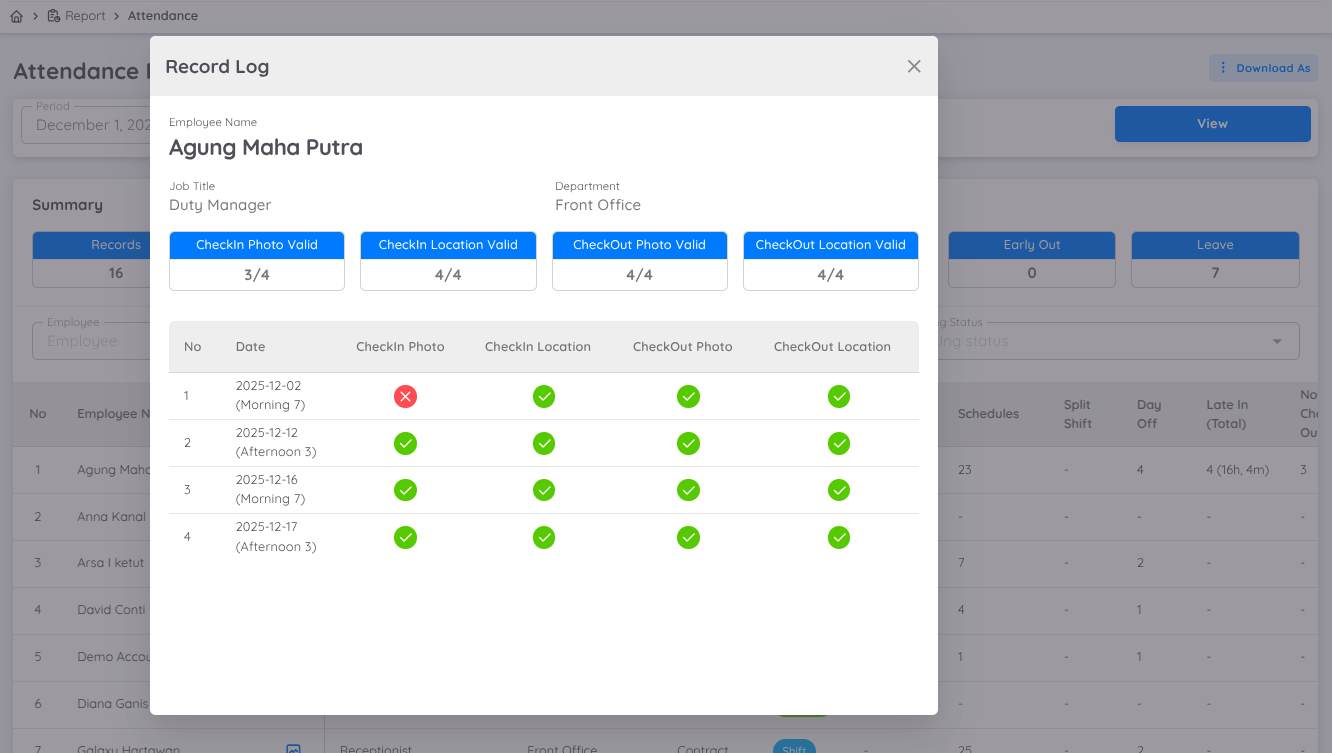
Task: Click red invalid CheckIn Photo icon for 2025-12-02
Action: 405,397
